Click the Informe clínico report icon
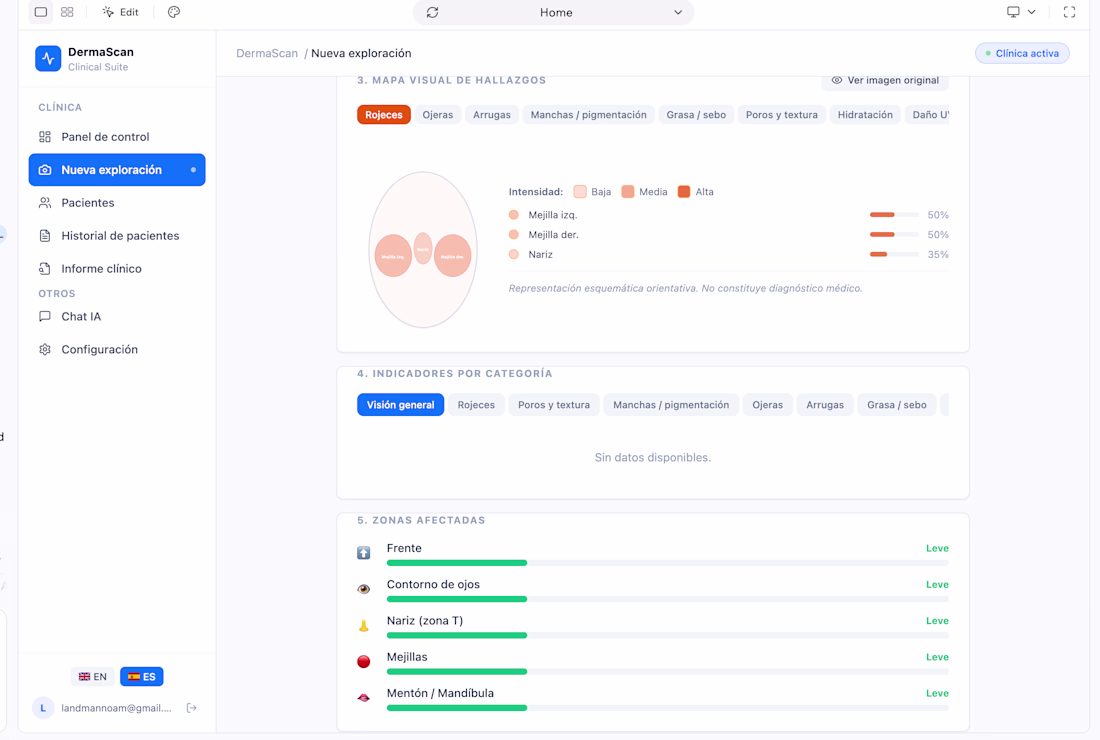The height and width of the screenshot is (740, 1100). 45,269
